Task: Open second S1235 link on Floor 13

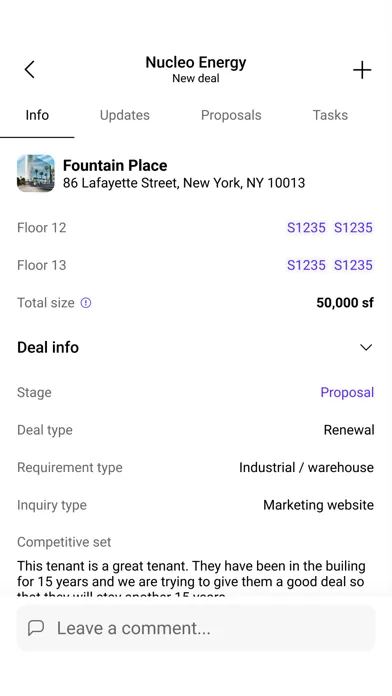Action: point(353,265)
